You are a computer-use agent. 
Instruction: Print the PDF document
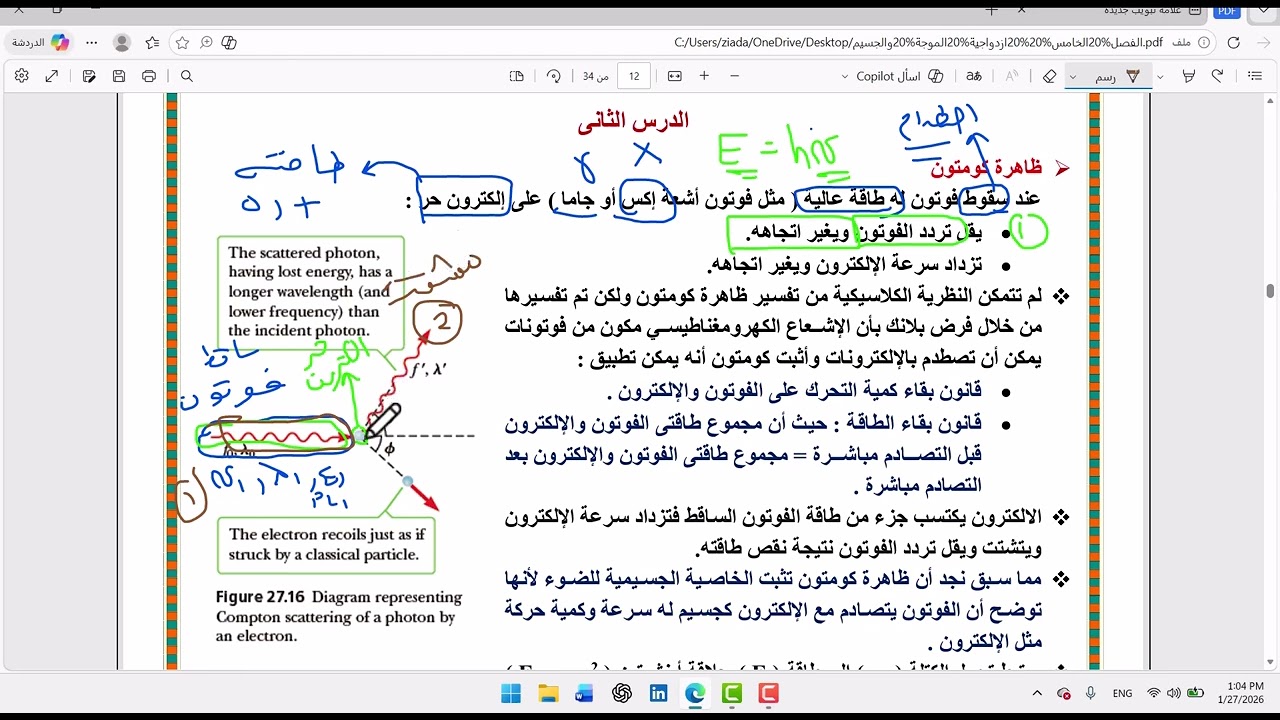click(149, 76)
